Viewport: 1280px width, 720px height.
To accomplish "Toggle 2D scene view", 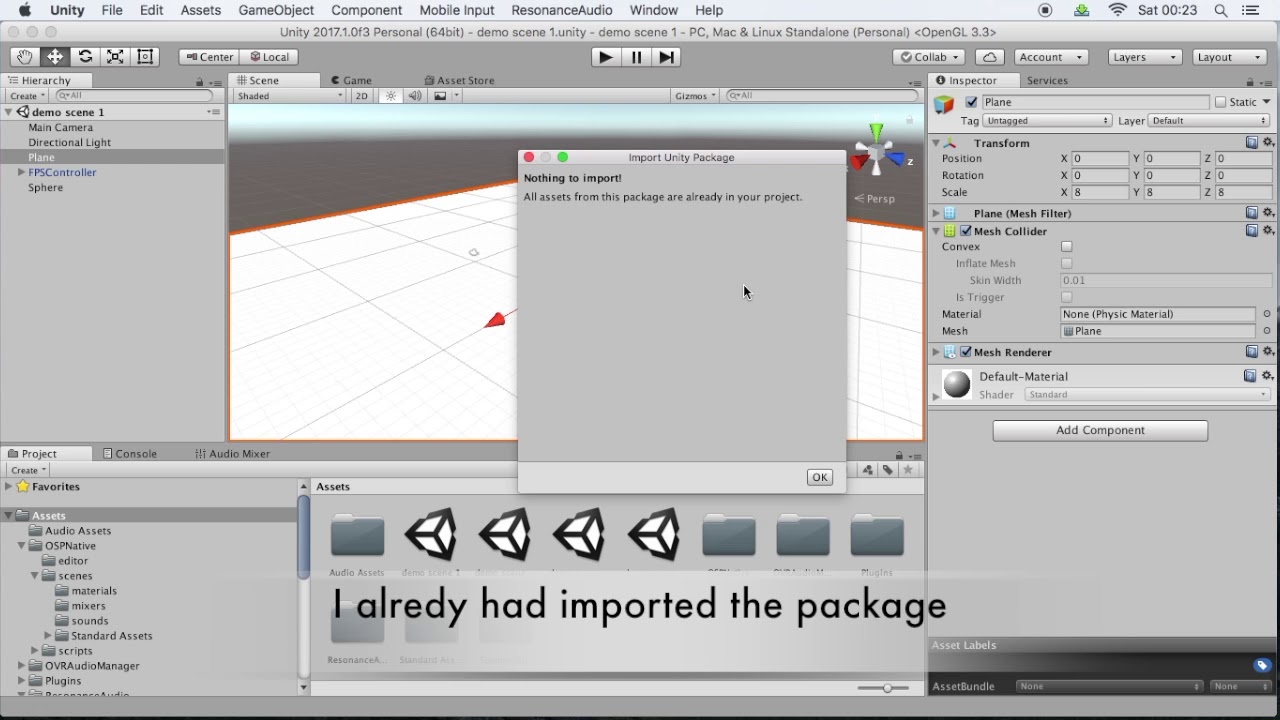I will click(x=362, y=96).
